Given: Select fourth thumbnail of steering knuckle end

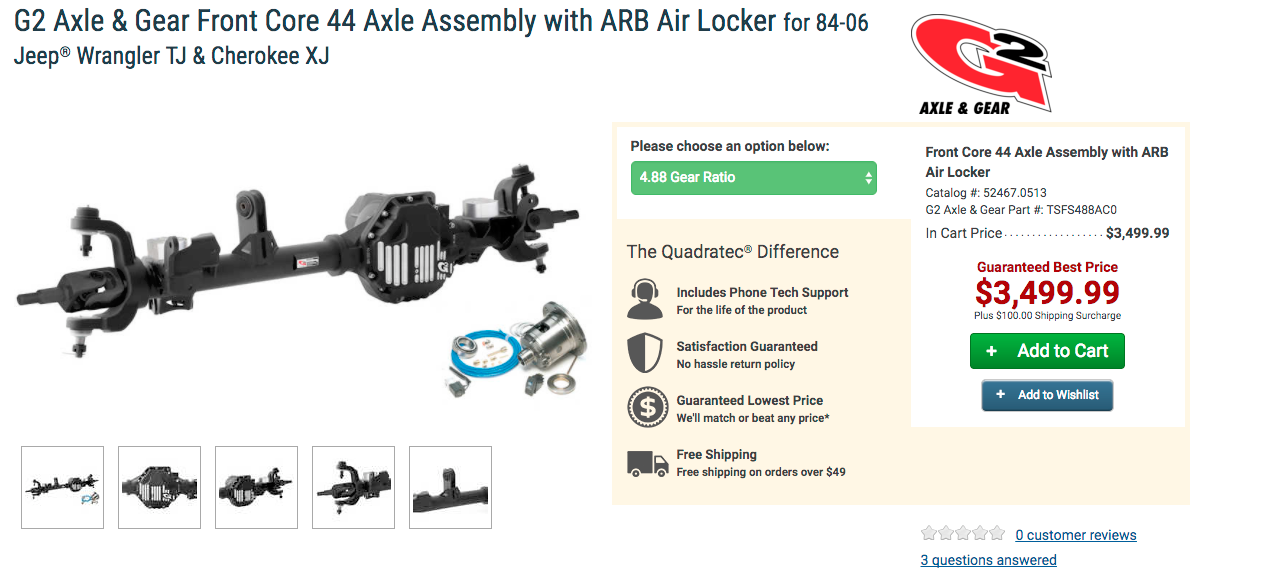Looking at the screenshot, I should [353, 487].
